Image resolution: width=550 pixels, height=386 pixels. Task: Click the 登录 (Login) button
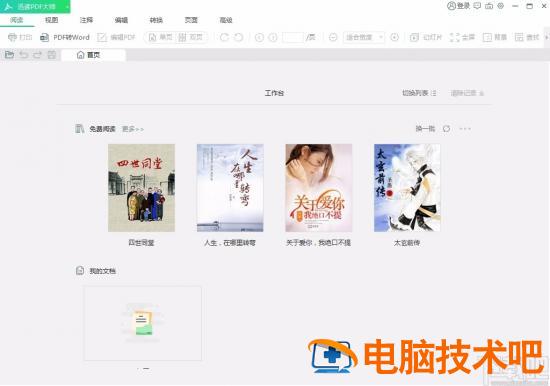(x=458, y=6)
